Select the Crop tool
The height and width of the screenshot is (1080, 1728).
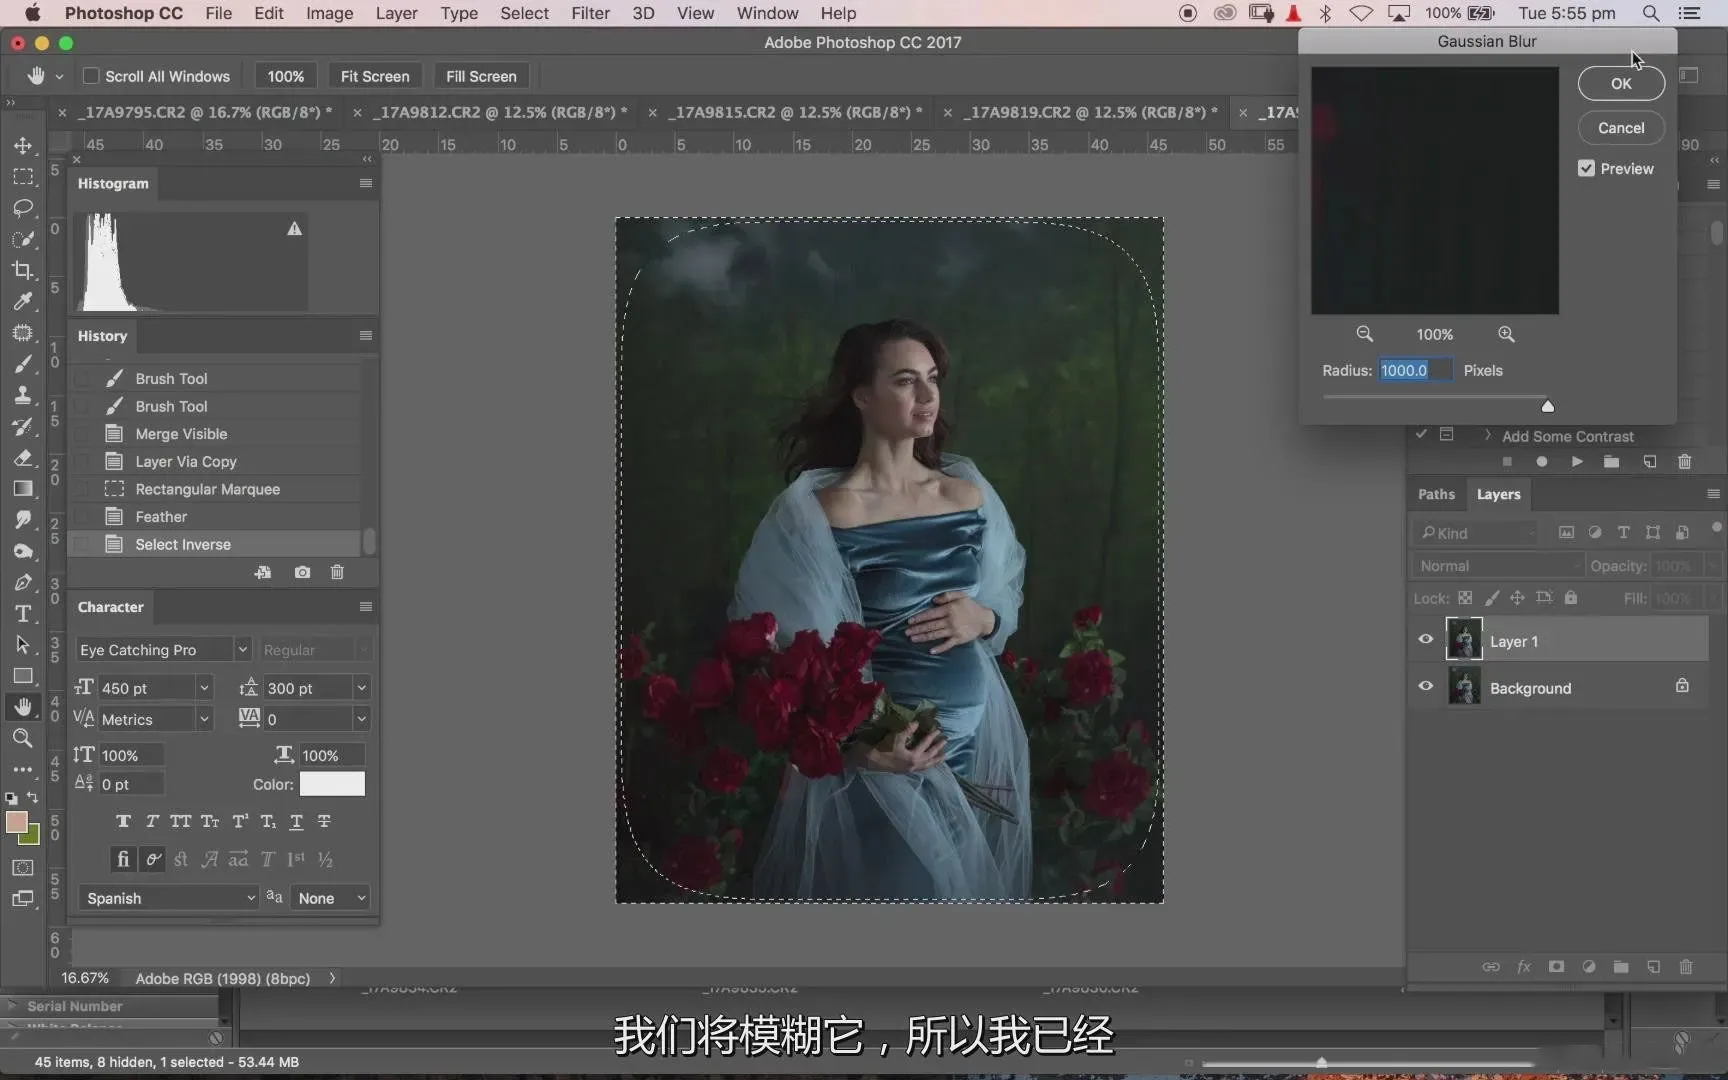(x=22, y=270)
